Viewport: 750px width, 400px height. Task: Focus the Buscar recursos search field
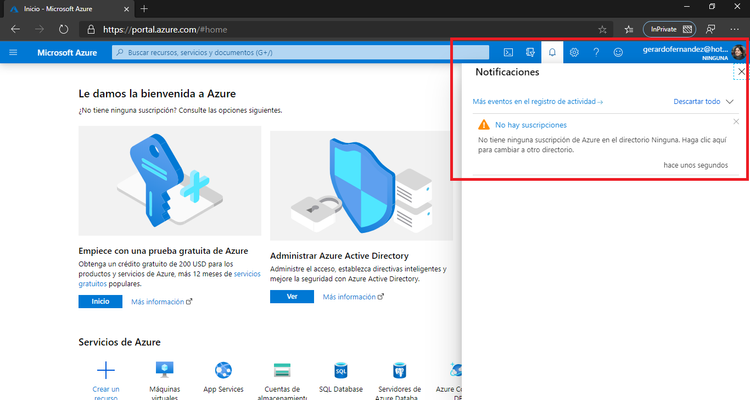(300, 52)
